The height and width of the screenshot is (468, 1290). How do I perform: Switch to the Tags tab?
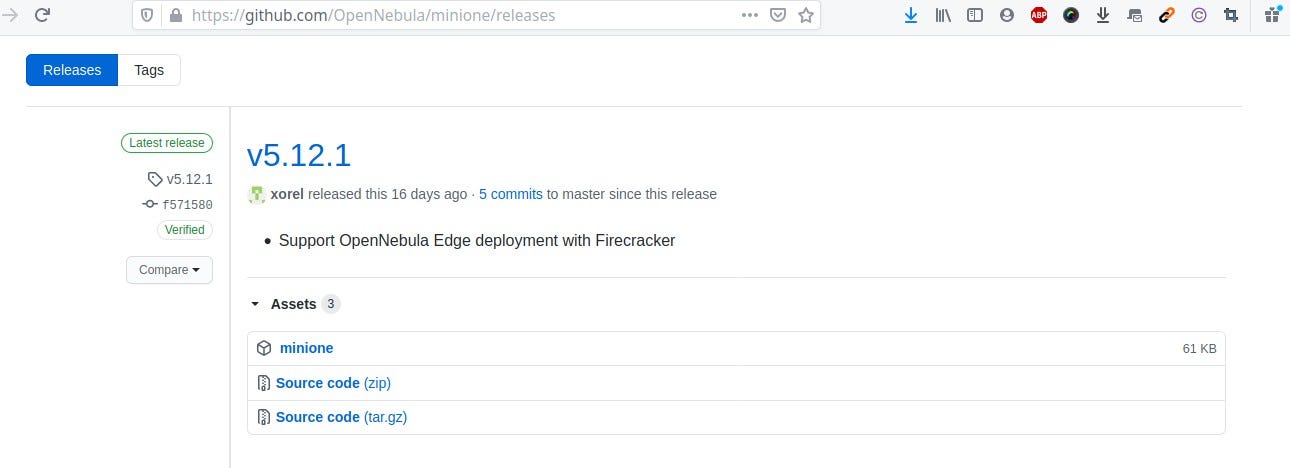149,70
